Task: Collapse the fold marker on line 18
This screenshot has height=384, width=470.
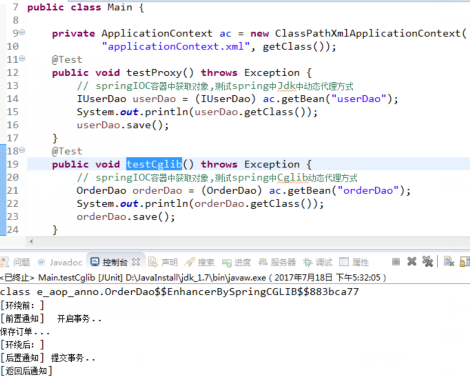Action: pos(22,150)
